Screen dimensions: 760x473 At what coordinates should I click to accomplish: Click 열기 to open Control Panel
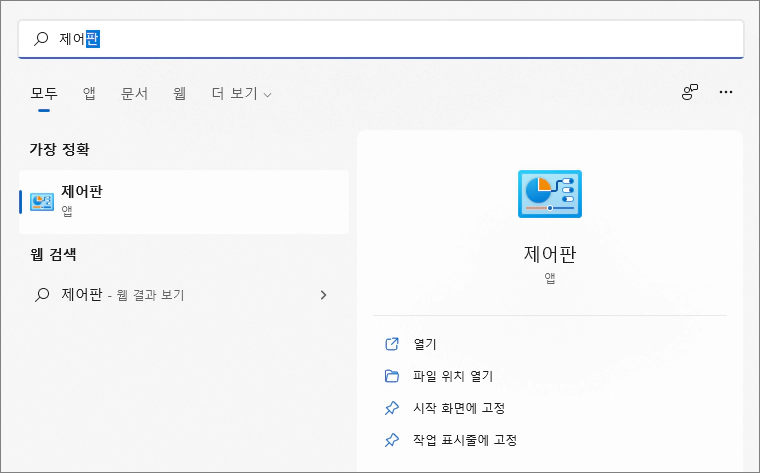425,344
